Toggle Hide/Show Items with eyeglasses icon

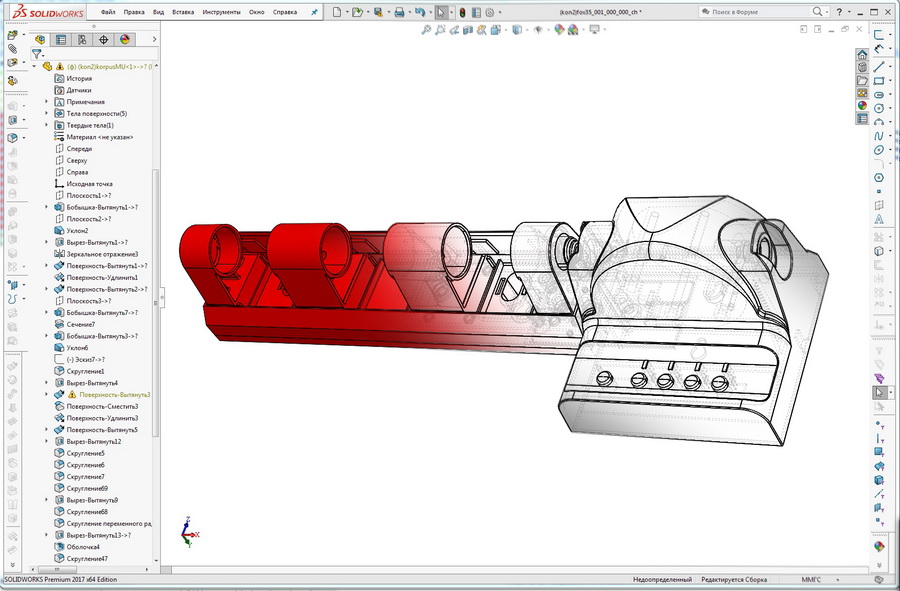(539, 31)
